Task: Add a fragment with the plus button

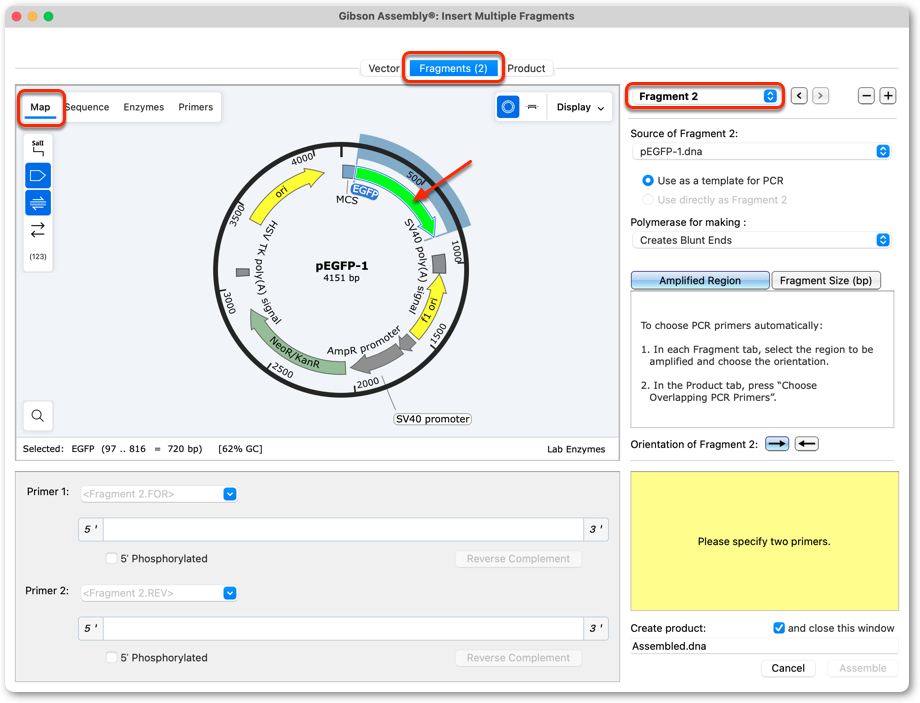Action: (x=888, y=96)
